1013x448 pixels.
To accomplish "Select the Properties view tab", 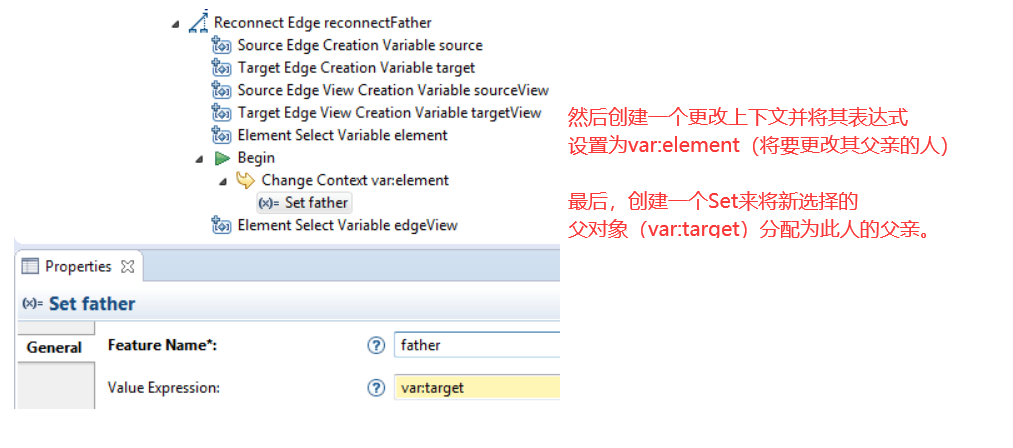I will click(78, 266).
